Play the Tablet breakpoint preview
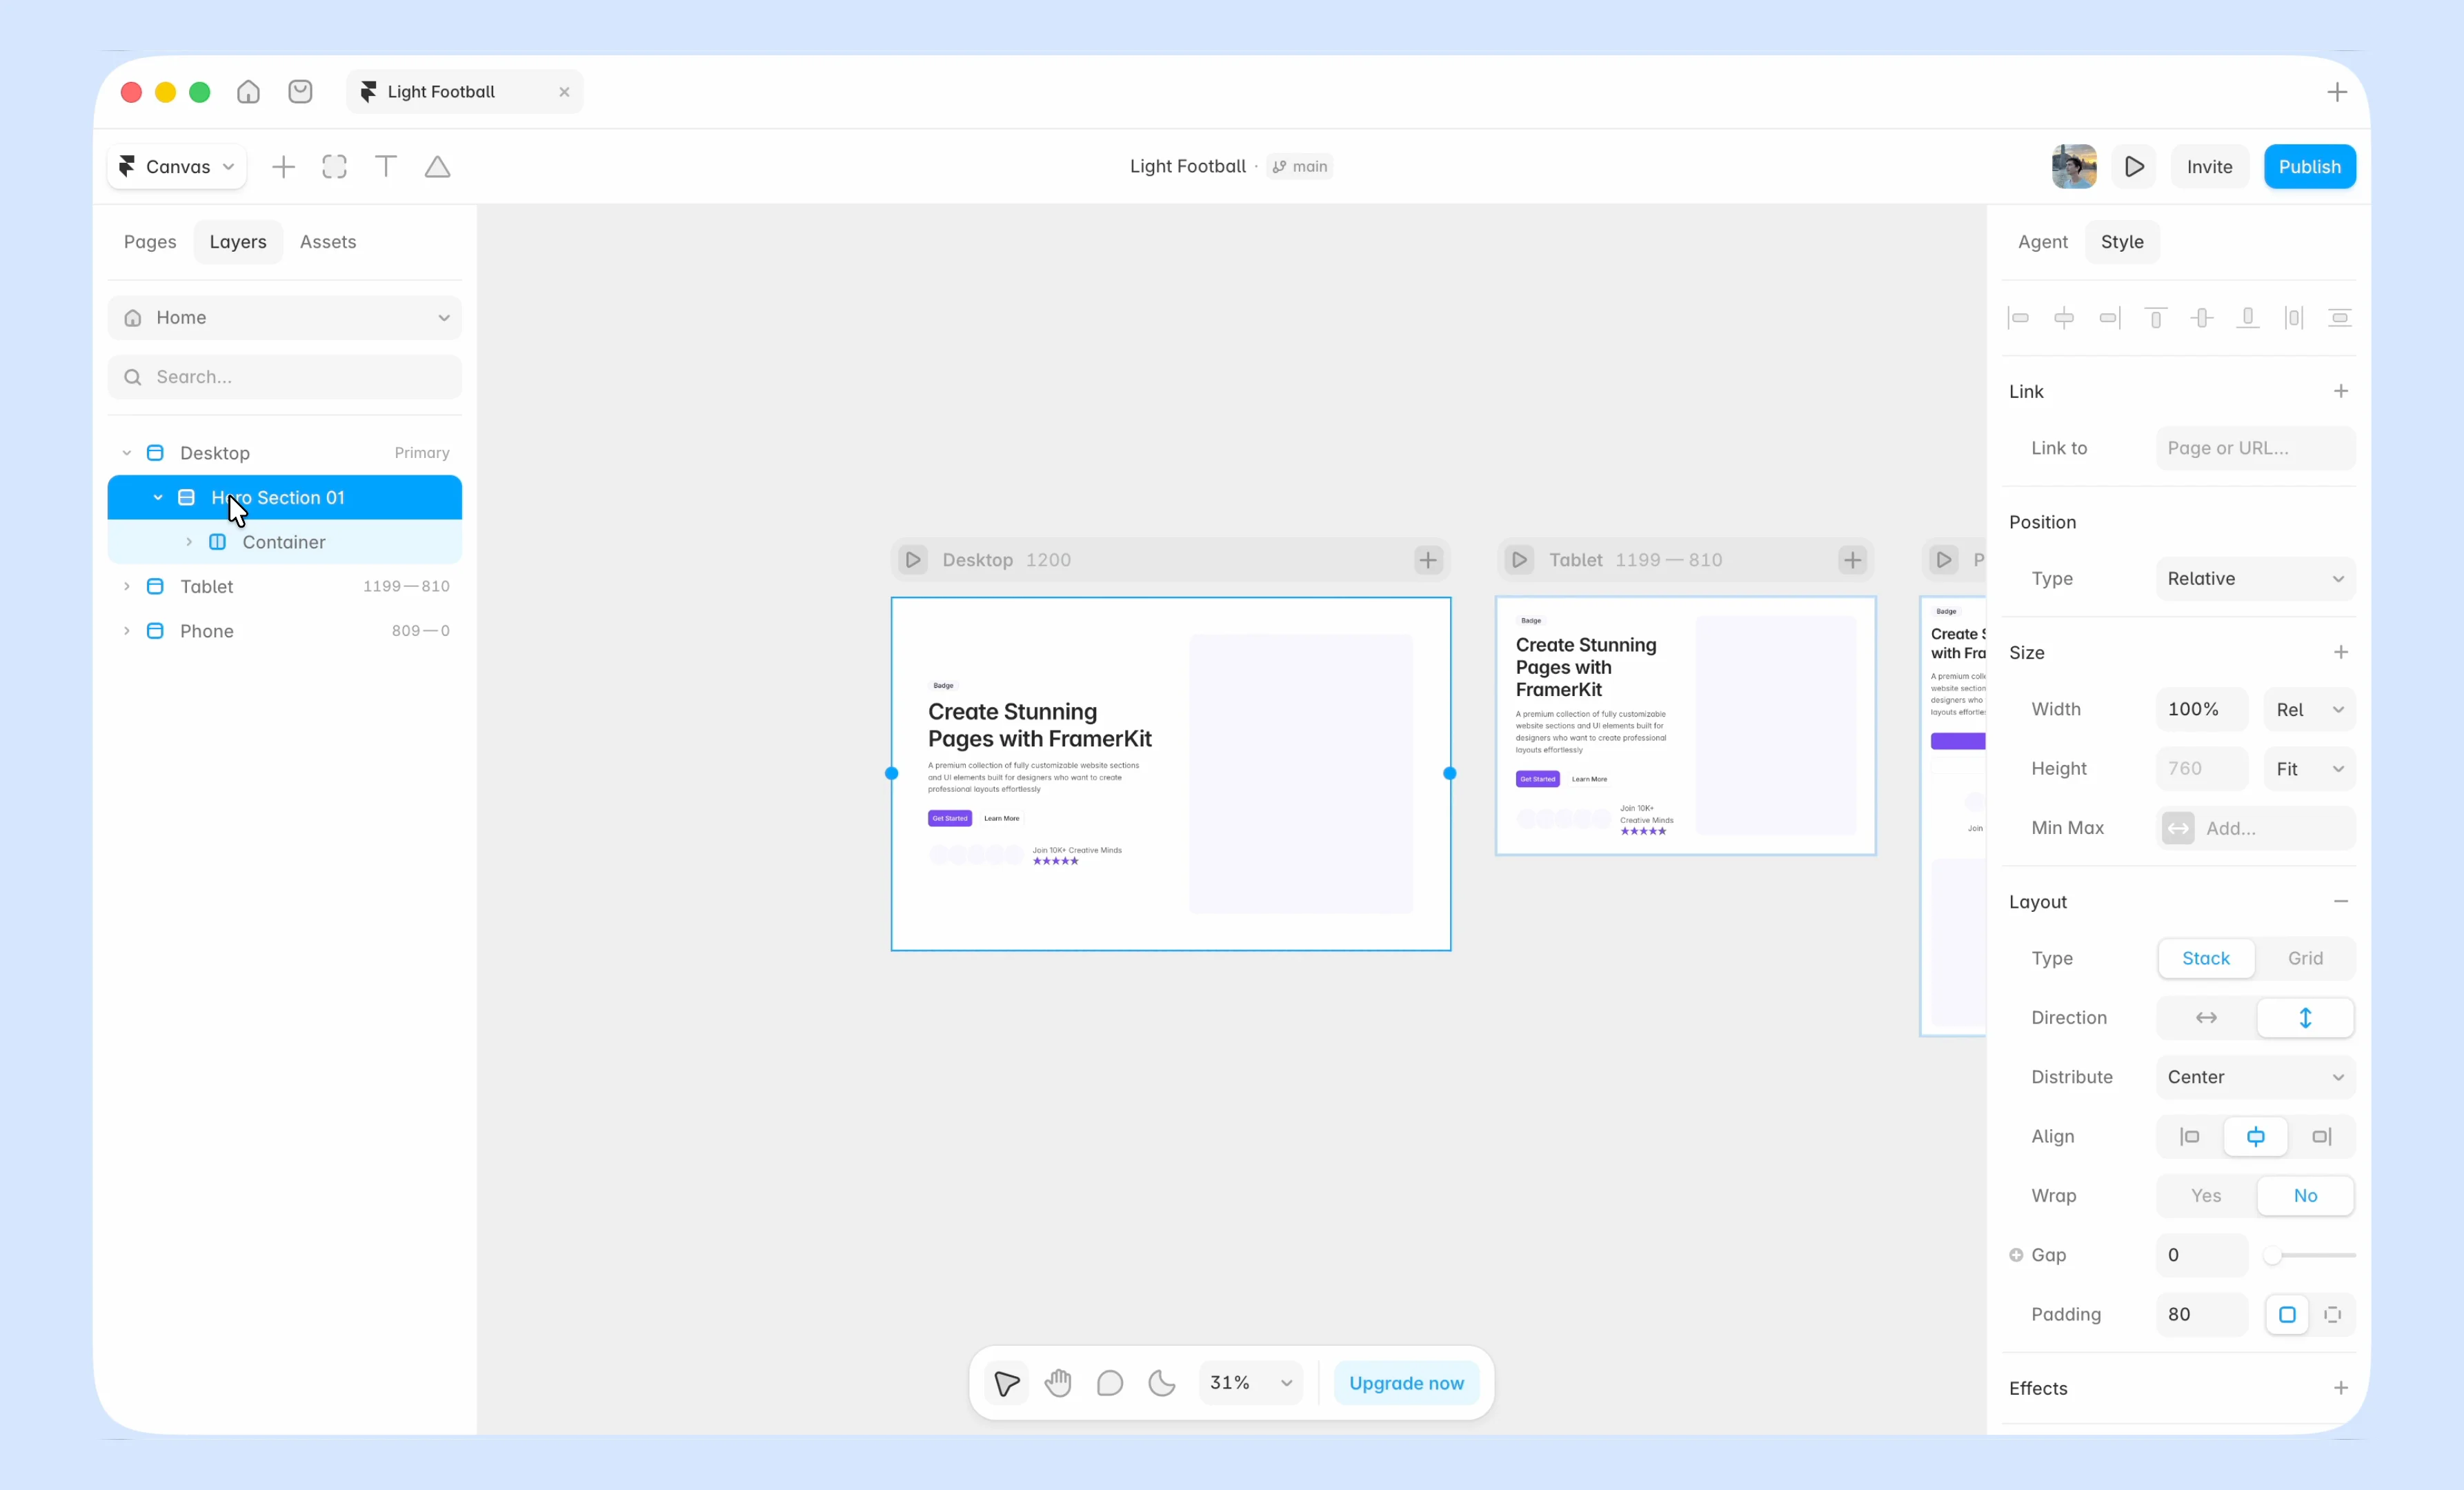 tap(1520, 560)
